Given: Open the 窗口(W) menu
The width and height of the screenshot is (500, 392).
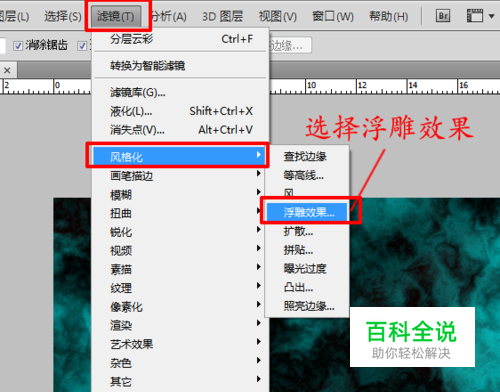Looking at the screenshot, I should 333,16.
